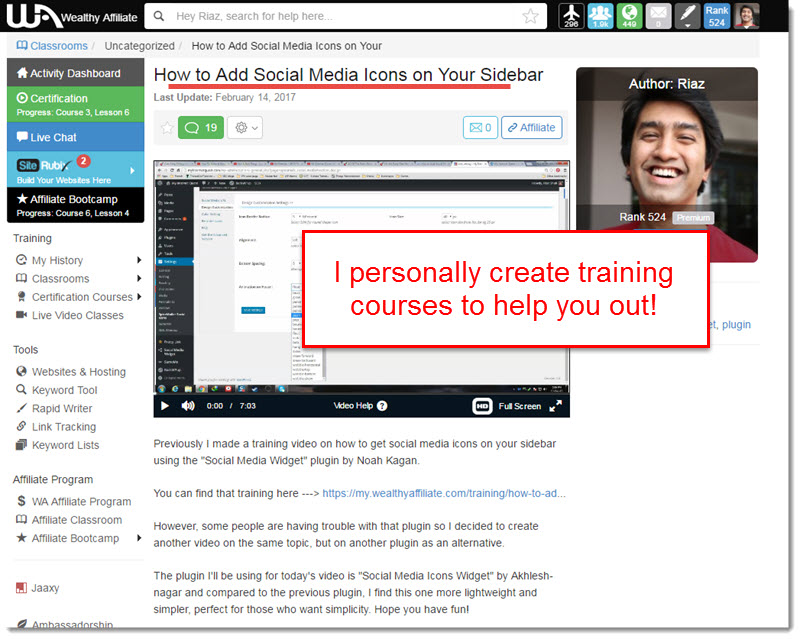Click the Wealthy Affiliate logo
The image size is (800, 639).
pyautogui.click(x=72, y=16)
